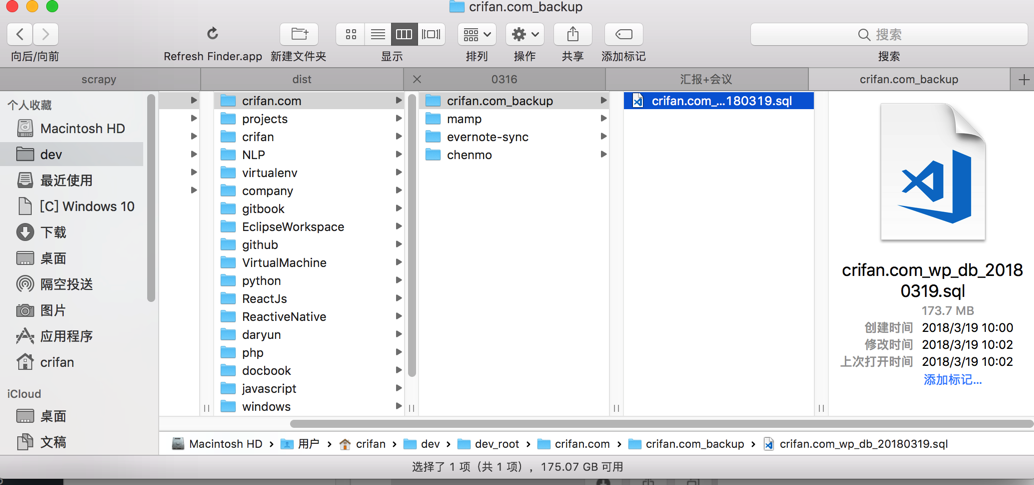Select the crifan.com_backup tab

[909, 79]
